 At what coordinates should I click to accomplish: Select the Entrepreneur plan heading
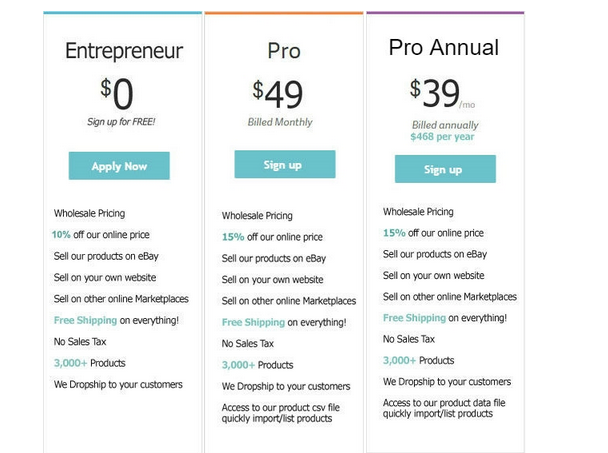pos(124,51)
